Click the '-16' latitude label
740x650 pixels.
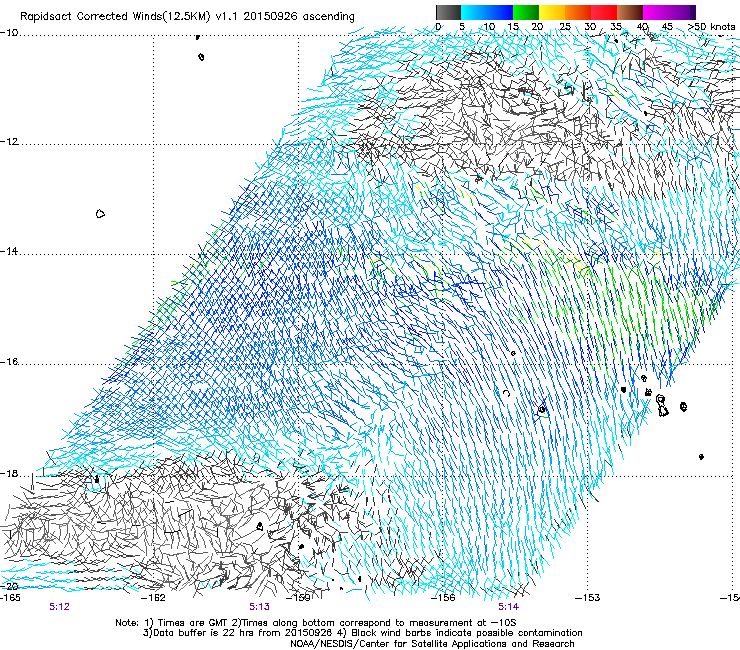pyautogui.click(x=9, y=362)
